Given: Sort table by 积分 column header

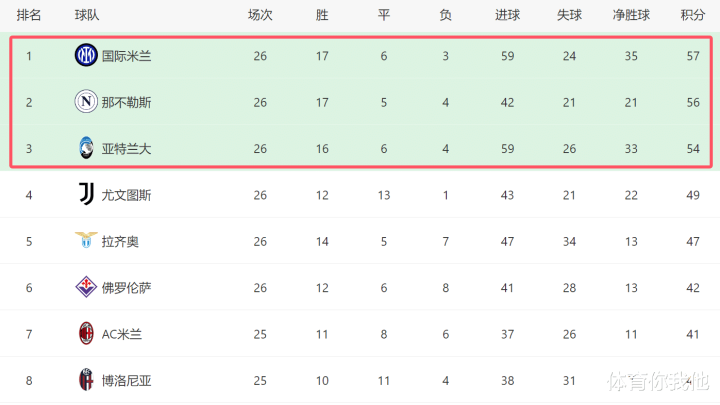Looking at the screenshot, I should [x=692, y=16].
